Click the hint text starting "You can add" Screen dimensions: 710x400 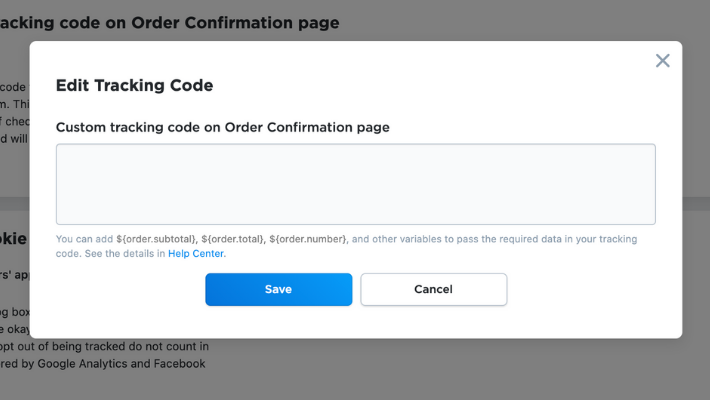point(85,239)
